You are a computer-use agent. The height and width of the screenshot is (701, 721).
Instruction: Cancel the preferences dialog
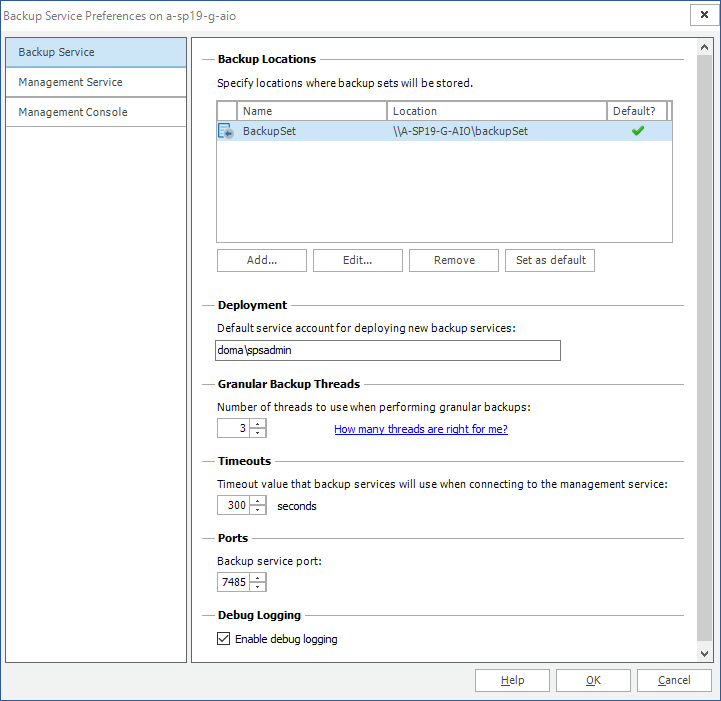click(674, 680)
